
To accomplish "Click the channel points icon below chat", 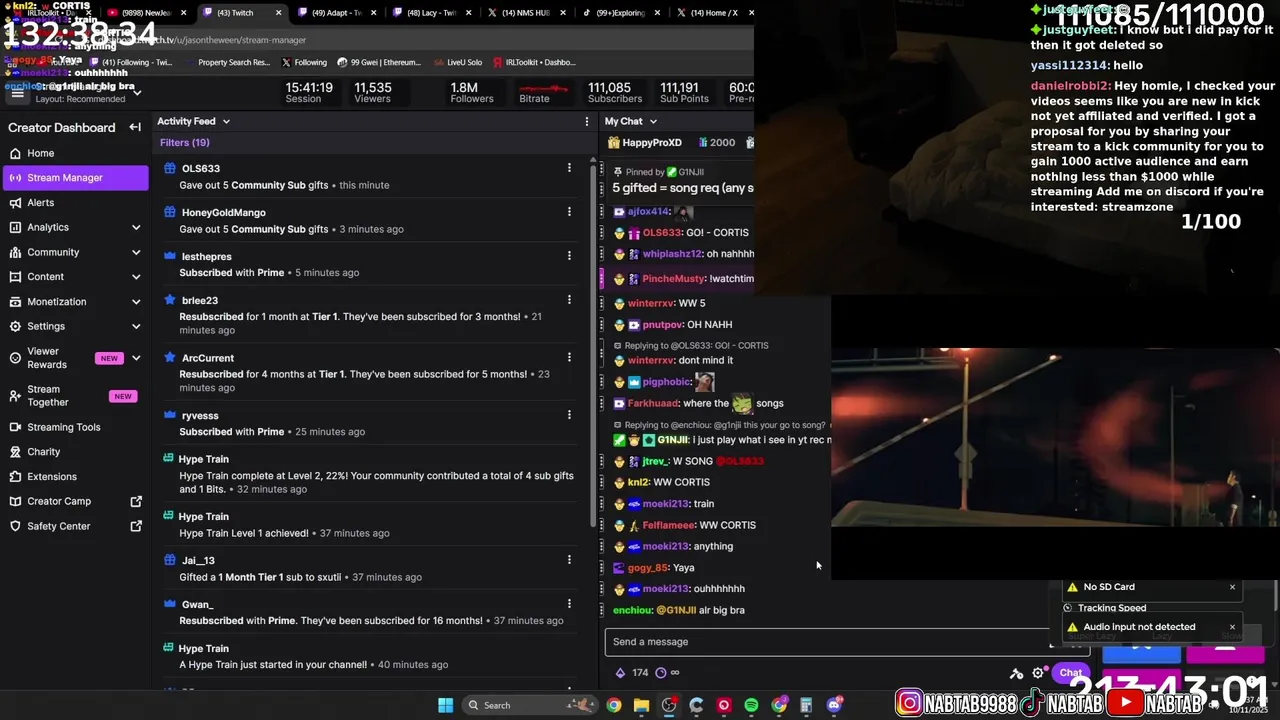I will click(x=660, y=673).
